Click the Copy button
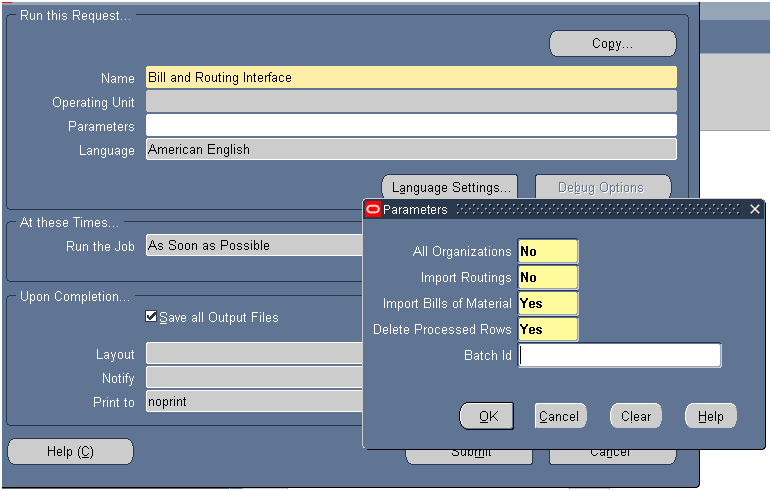772x491 pixels. click(x=612, y=44)
